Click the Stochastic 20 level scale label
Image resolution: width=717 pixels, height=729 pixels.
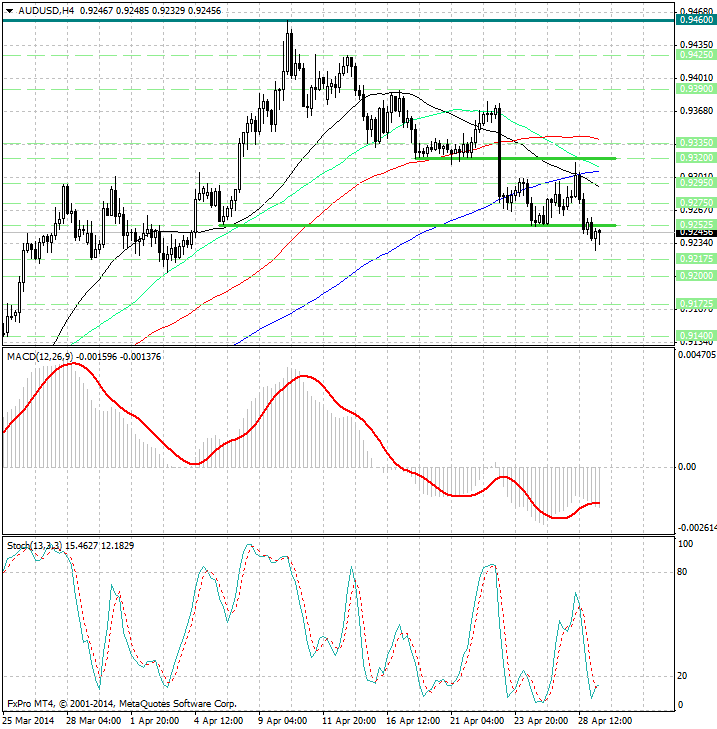pos(684,676)
